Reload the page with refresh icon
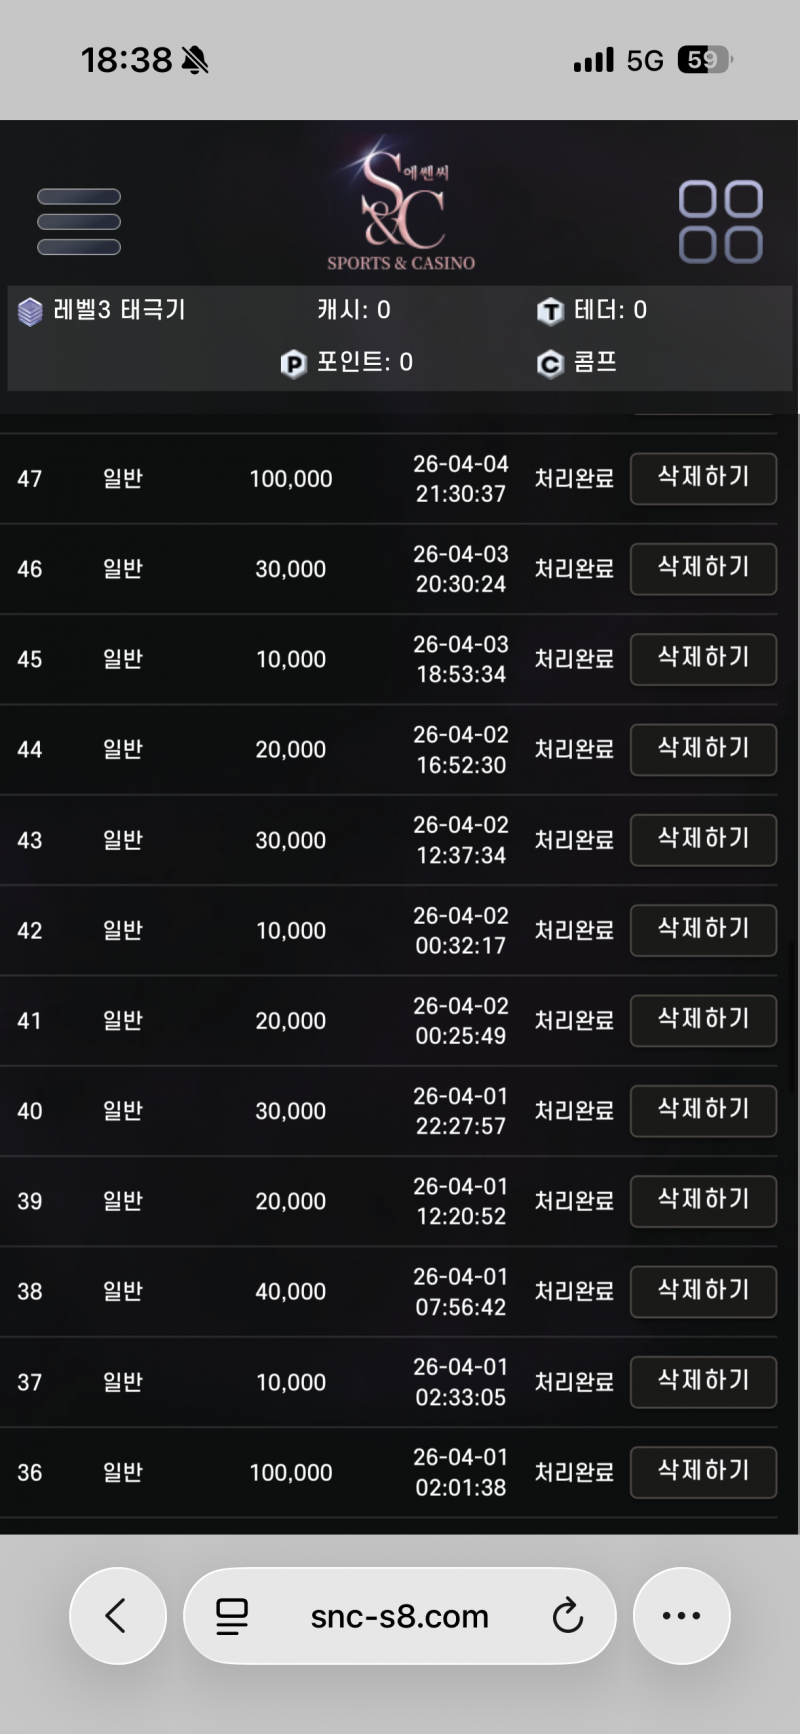Viewport: 800px width, 1734px height. click(567, 1615)
